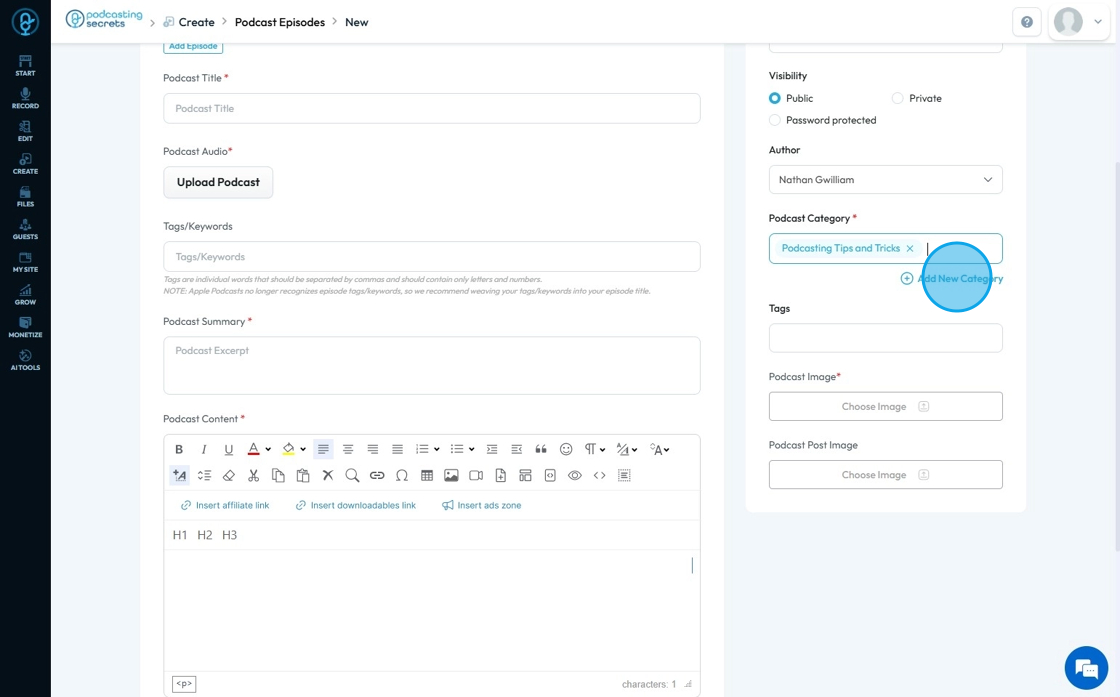1120x697 pixels.
Task: Open the AI TOOLS sidebar section
Action: click(x=25, y=360)
